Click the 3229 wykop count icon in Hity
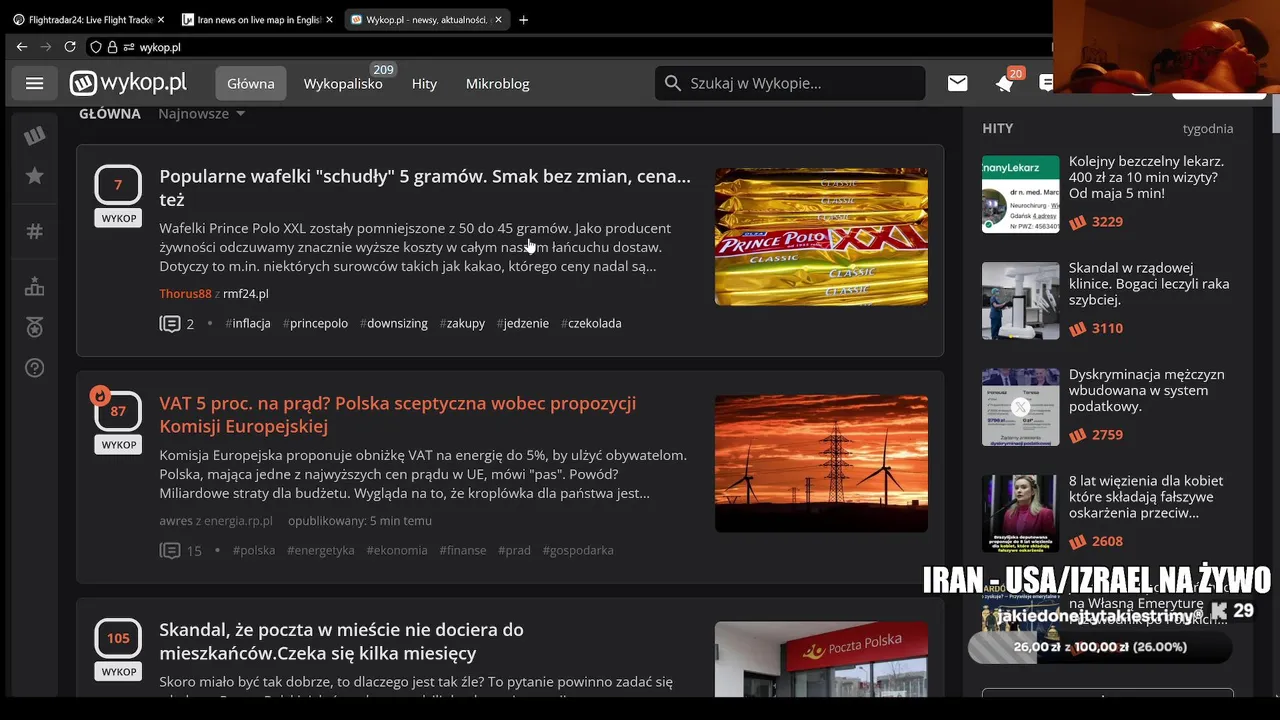 [x=1078, y=222]
